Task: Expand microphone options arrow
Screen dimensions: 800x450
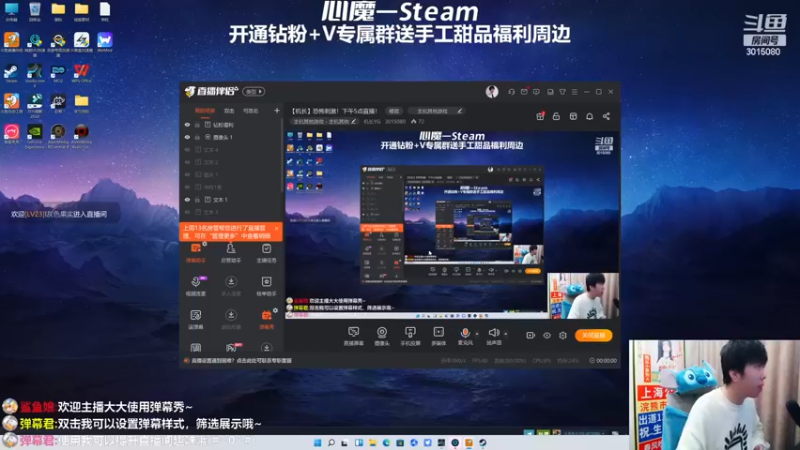Action: pos(477,334)
